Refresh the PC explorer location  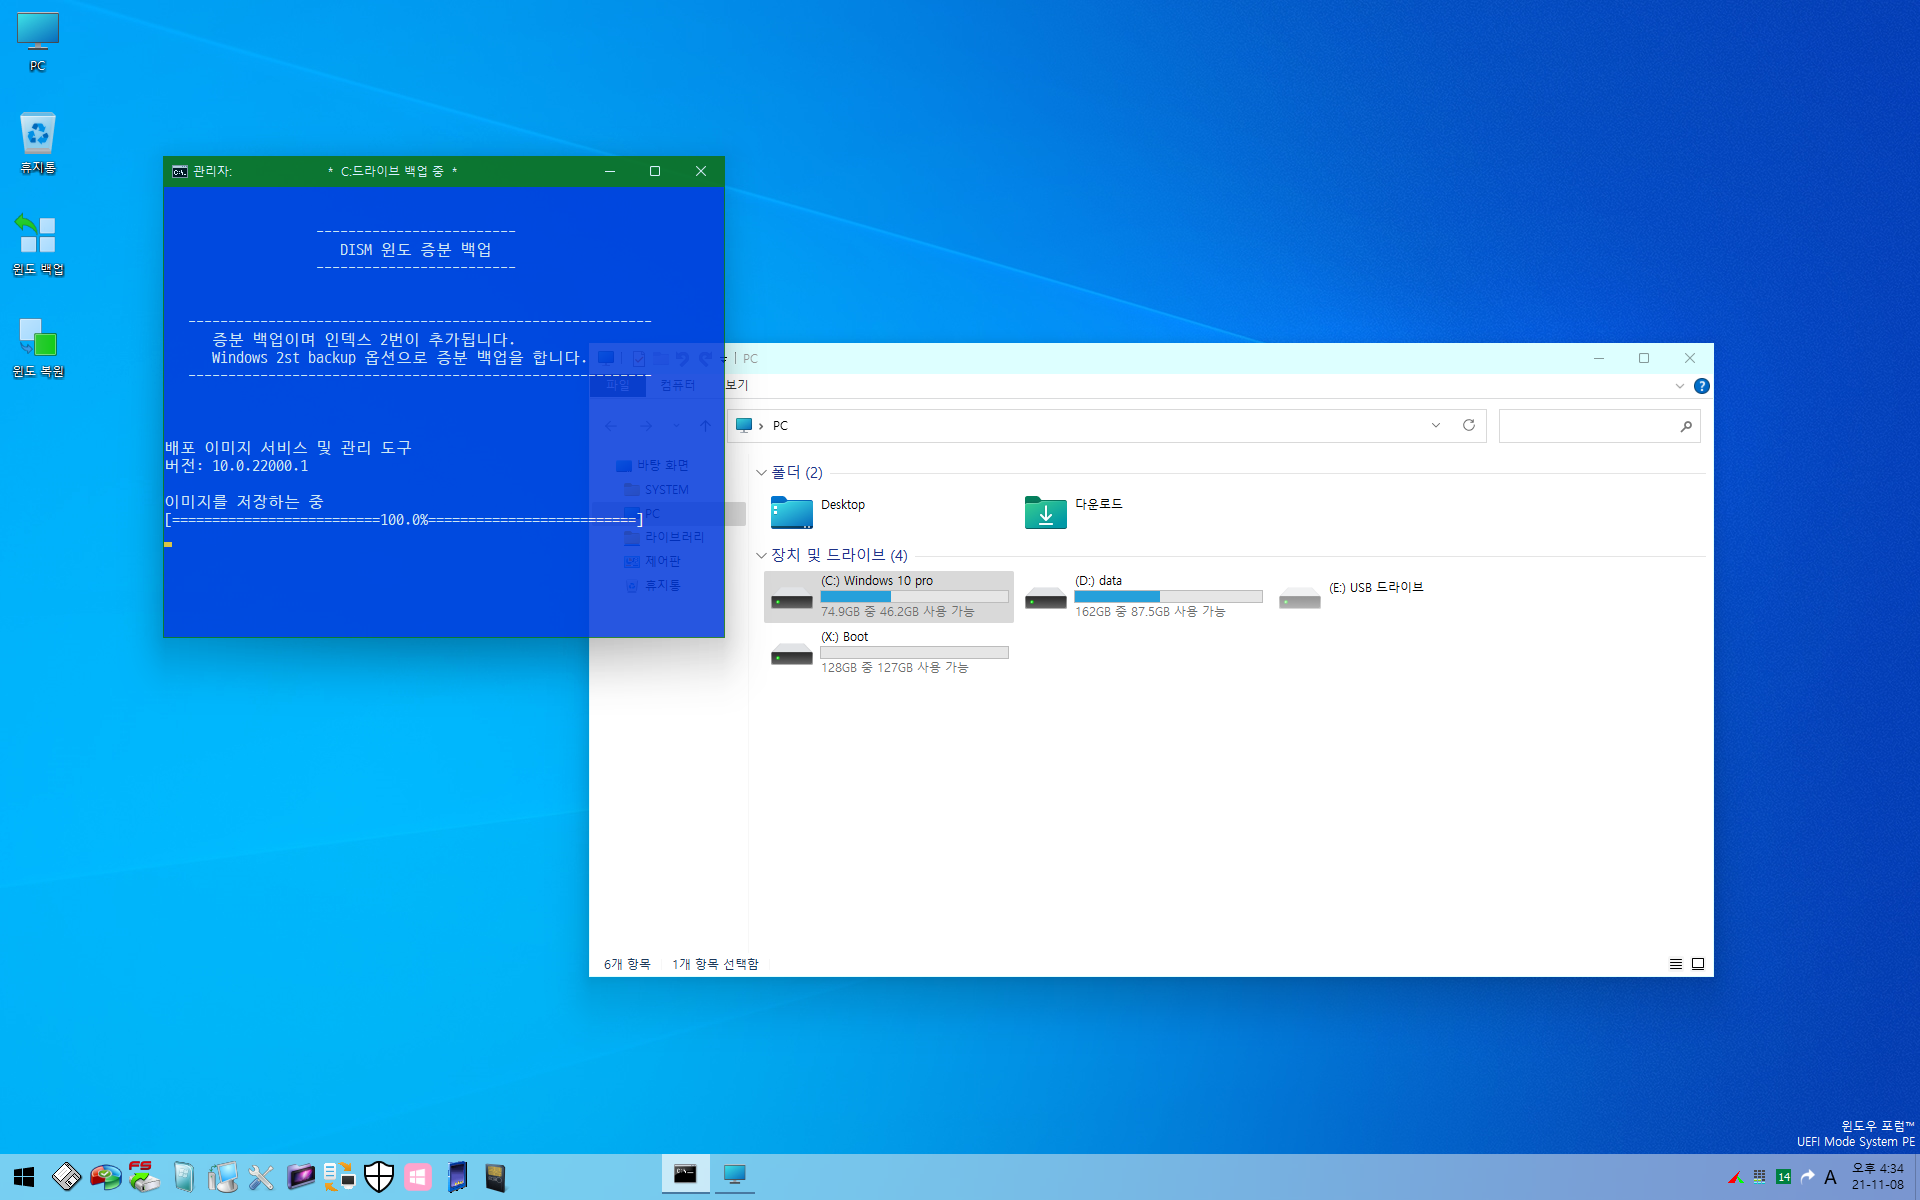tap(1469, 425)
